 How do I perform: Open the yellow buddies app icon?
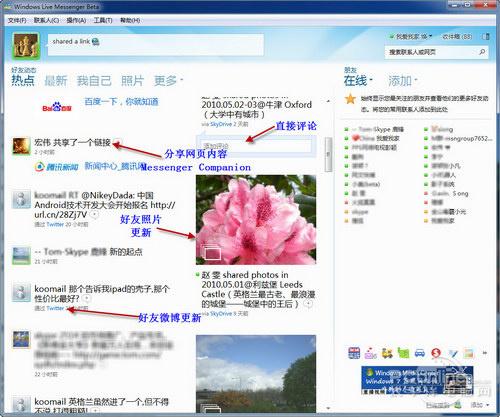tap(387, 353)
